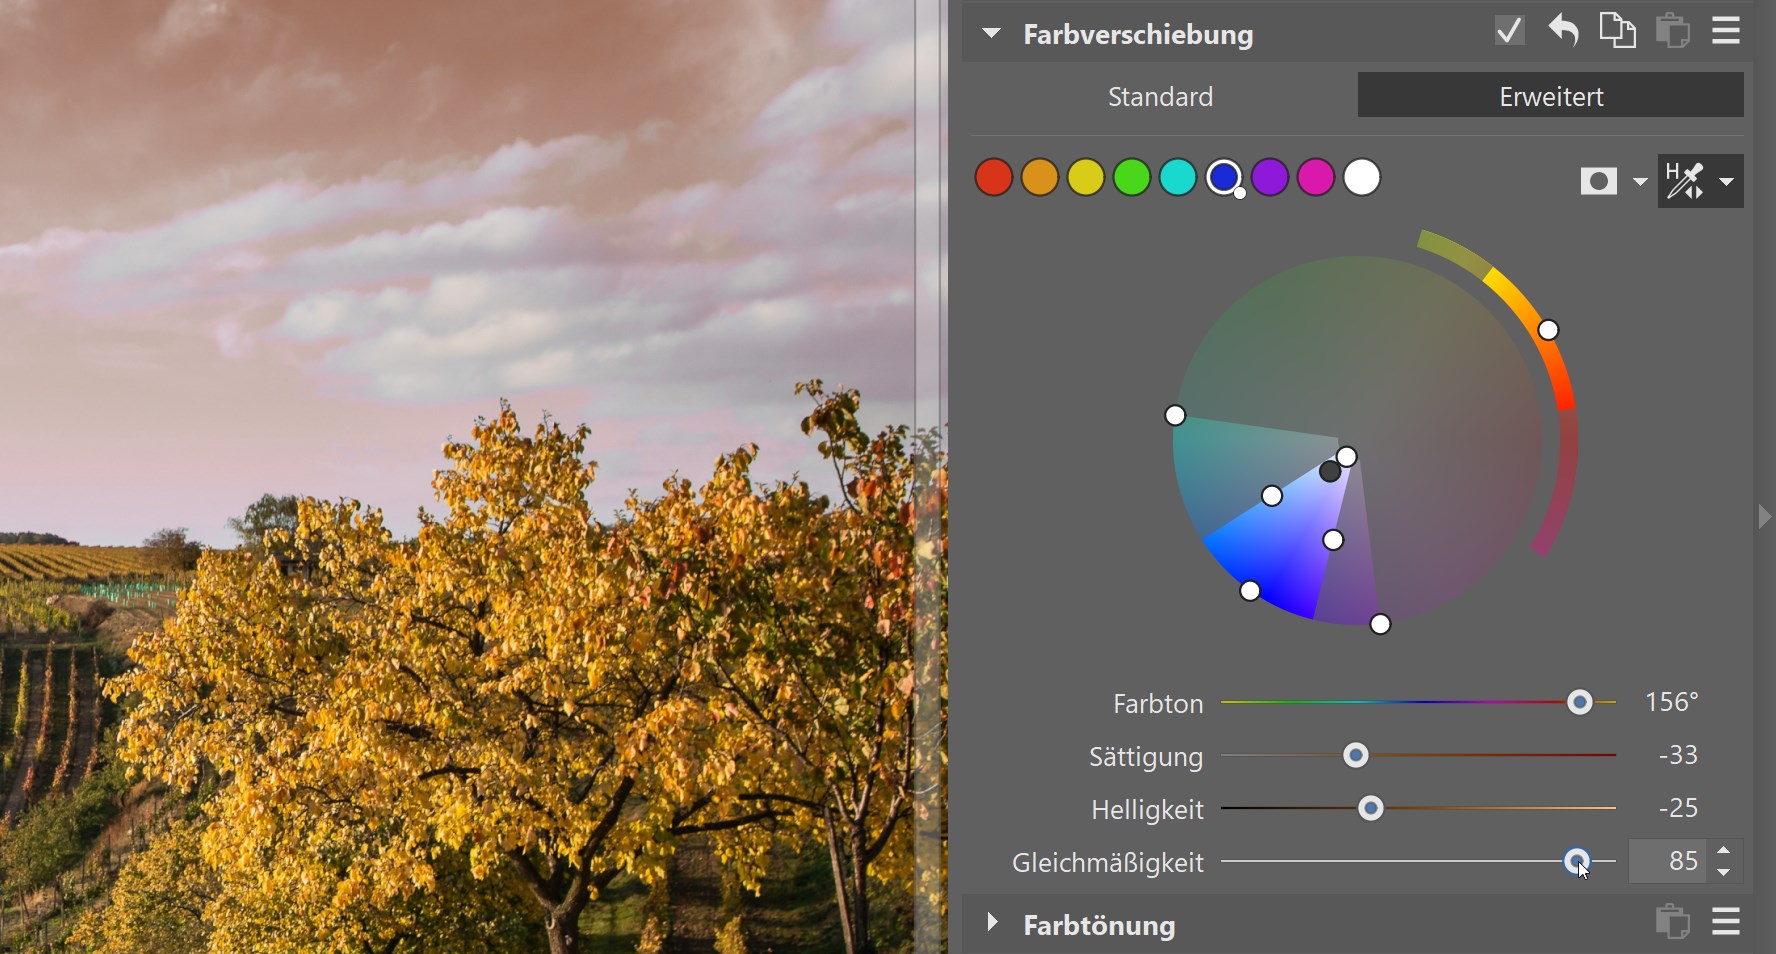Screen dimensions: 1776x954
Task: Click the Gleichmäßigkeit value field showing 85
Action: (x=1670, y=861)
